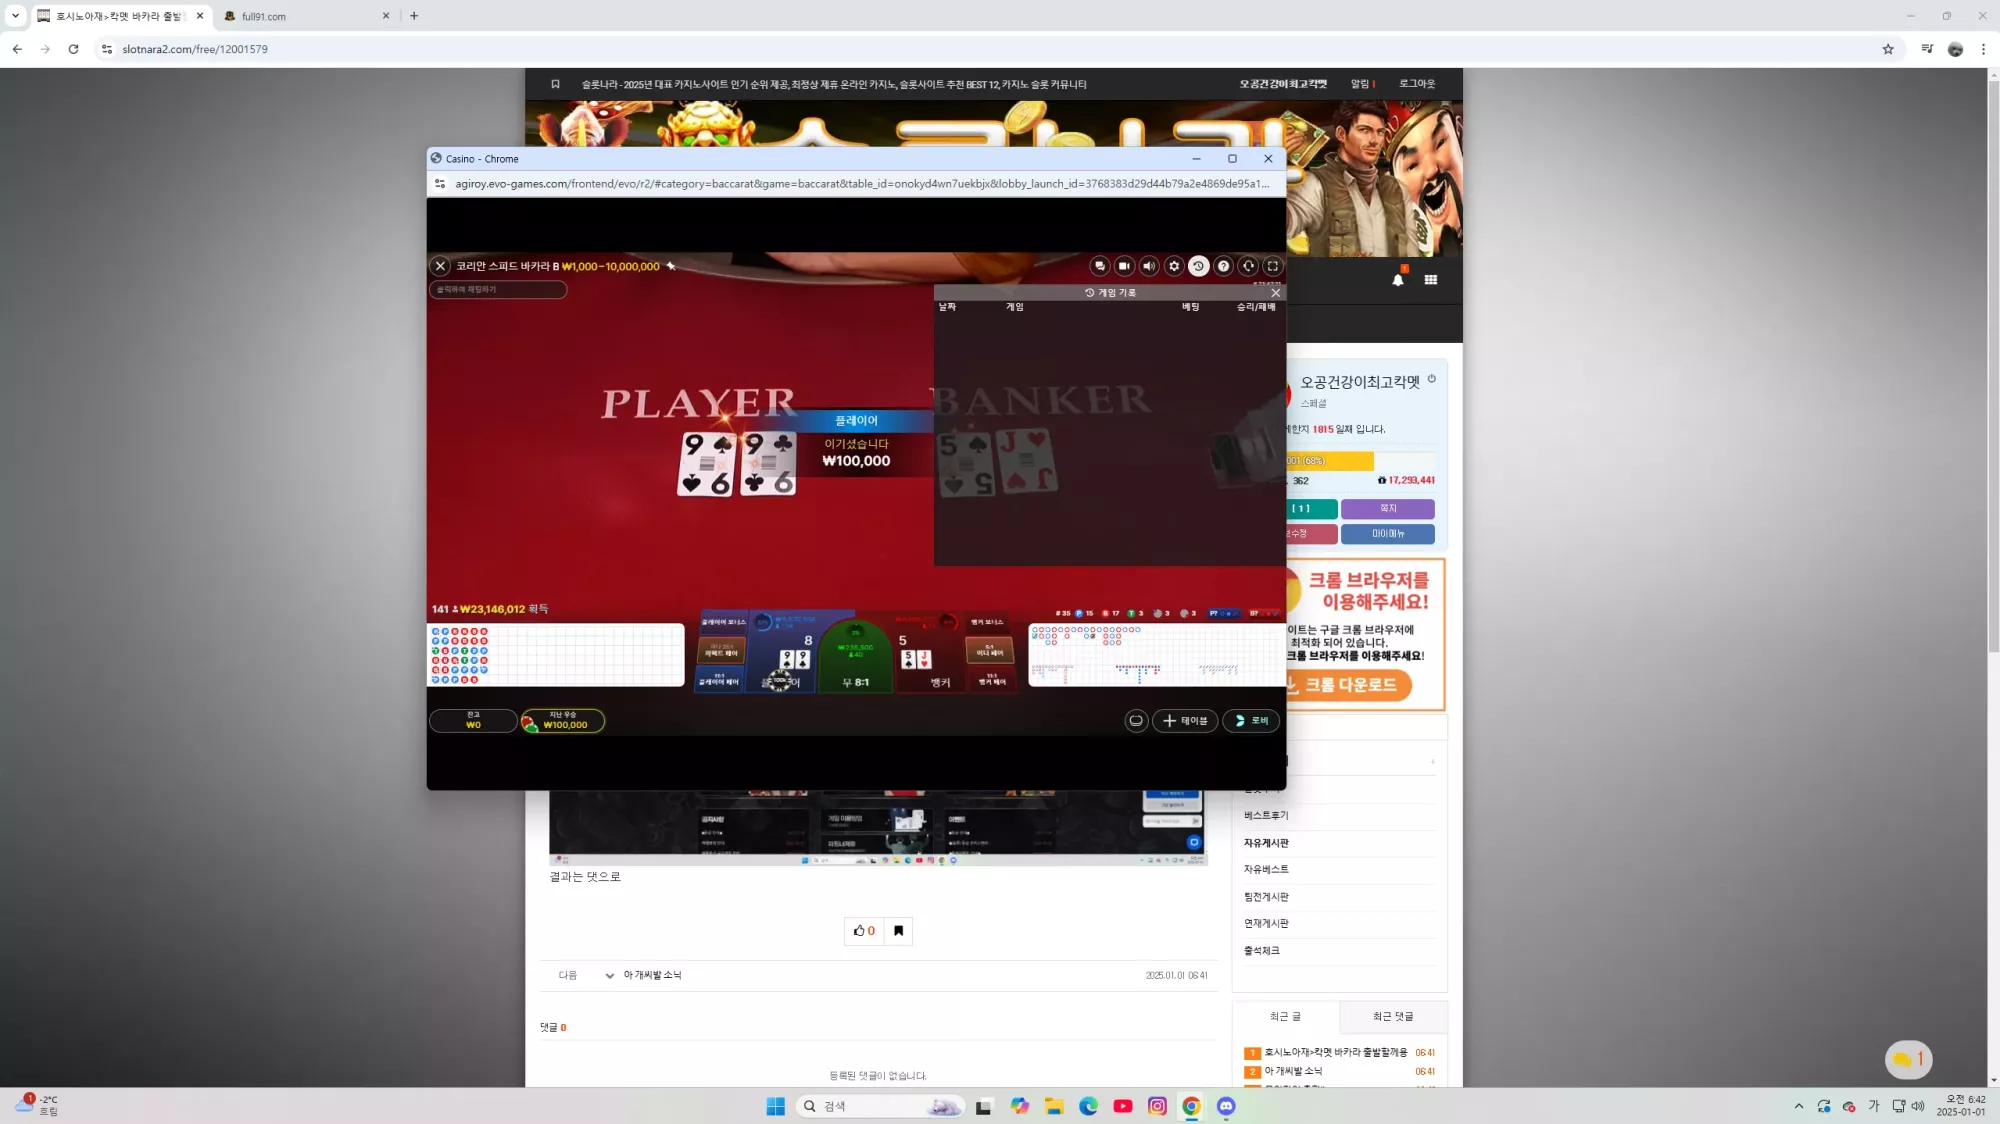Click the reload button in the main Chrome window

point(73,49)
